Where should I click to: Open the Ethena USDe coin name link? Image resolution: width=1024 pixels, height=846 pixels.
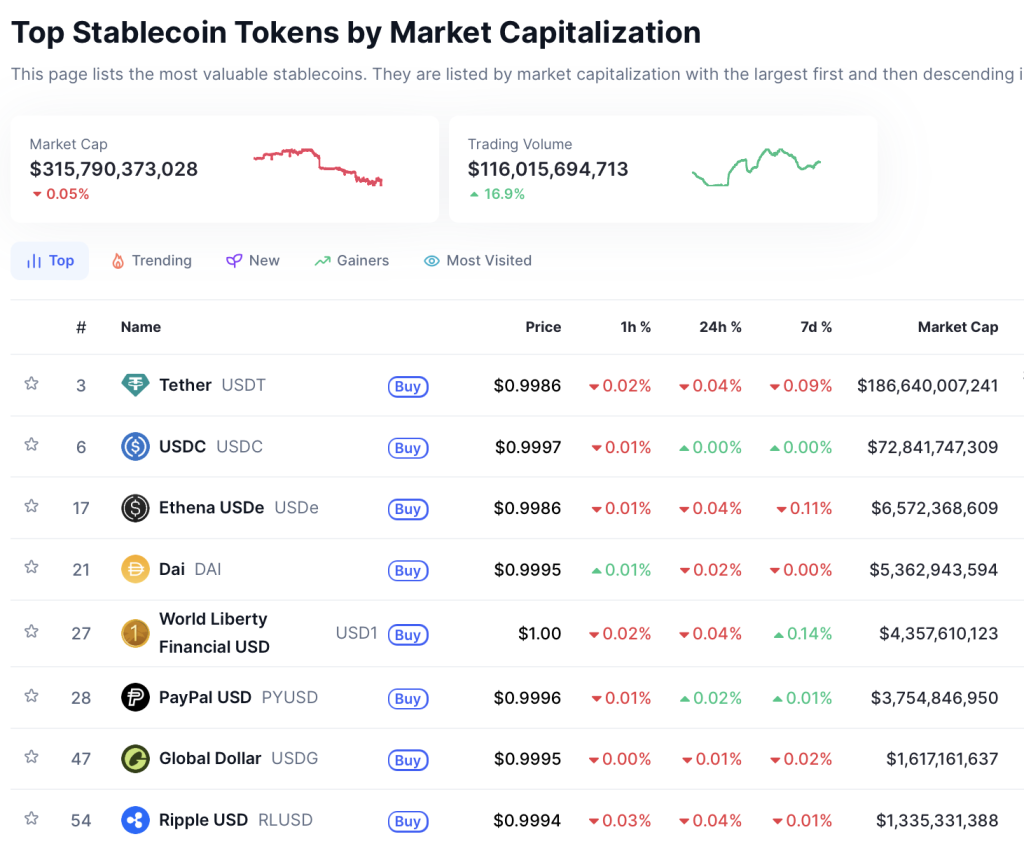[x=211, y=508]
